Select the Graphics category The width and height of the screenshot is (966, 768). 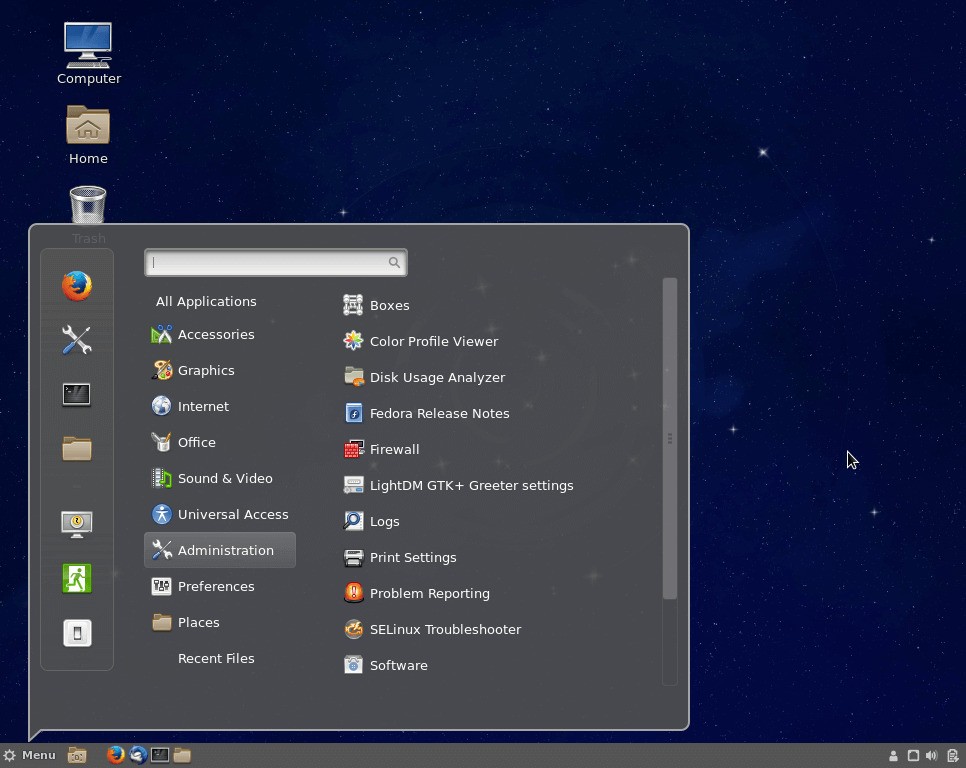[x=220, y=370]
